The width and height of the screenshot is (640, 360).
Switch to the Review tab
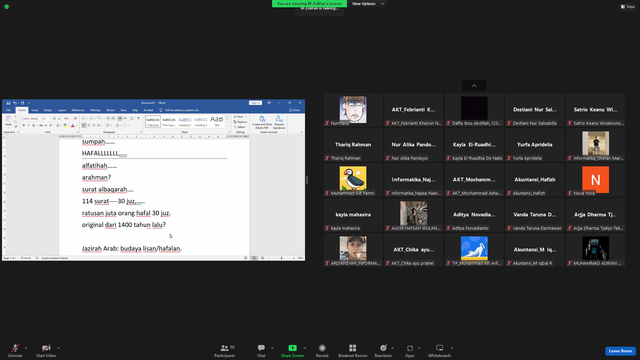(x=111, y=110)
